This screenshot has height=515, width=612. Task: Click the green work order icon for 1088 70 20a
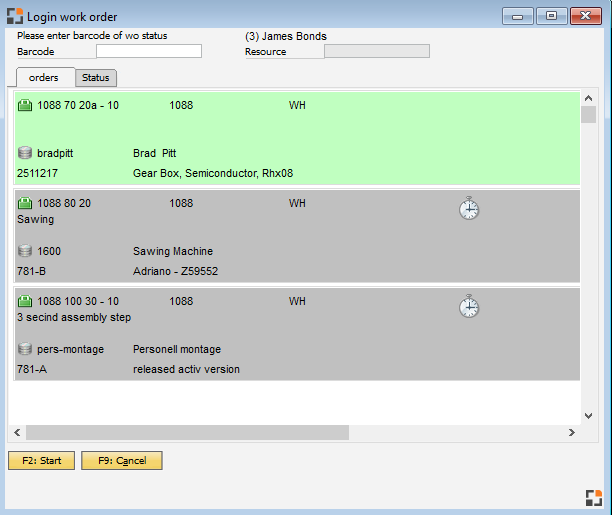tap(25, 105)
